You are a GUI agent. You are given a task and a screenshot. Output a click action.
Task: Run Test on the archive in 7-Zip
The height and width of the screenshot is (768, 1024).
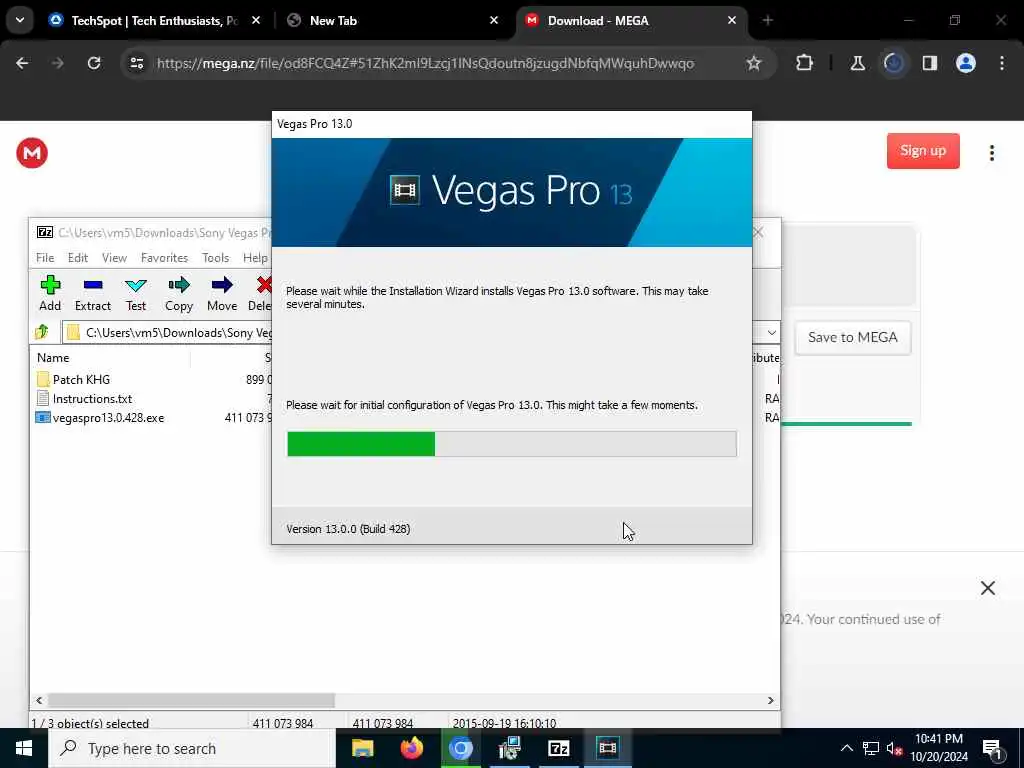pos(136,293)
